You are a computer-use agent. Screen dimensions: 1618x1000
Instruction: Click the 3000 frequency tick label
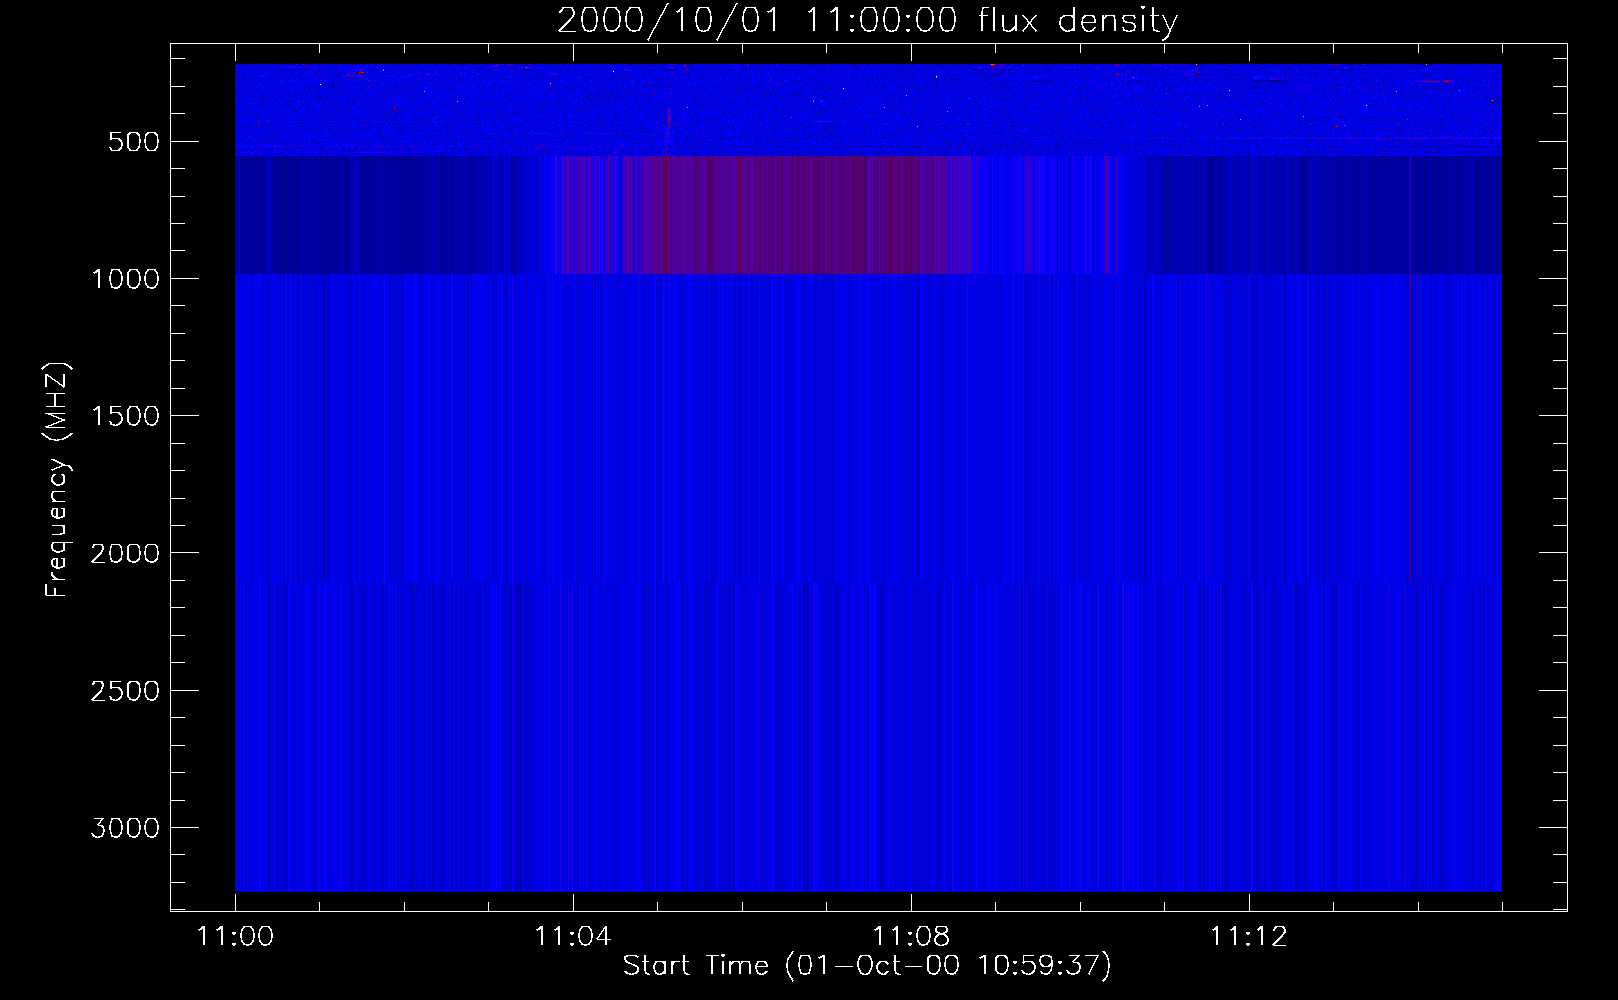coord(125,828)
